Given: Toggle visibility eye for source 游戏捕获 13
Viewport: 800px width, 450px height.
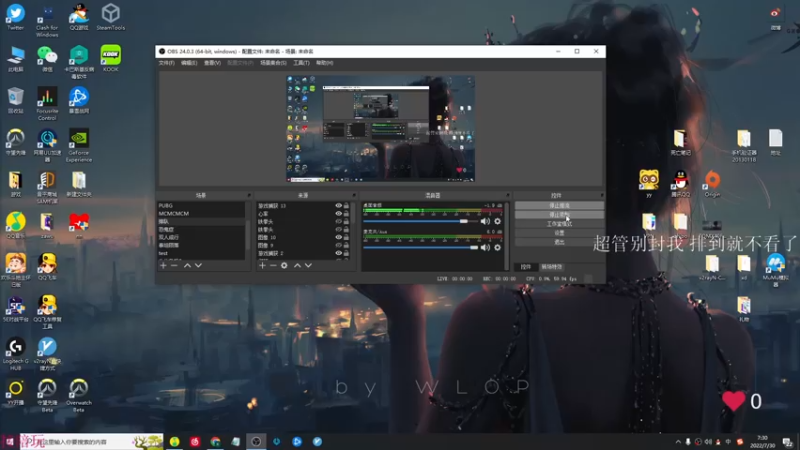Looking at the screenshot, I should point(338,206).
